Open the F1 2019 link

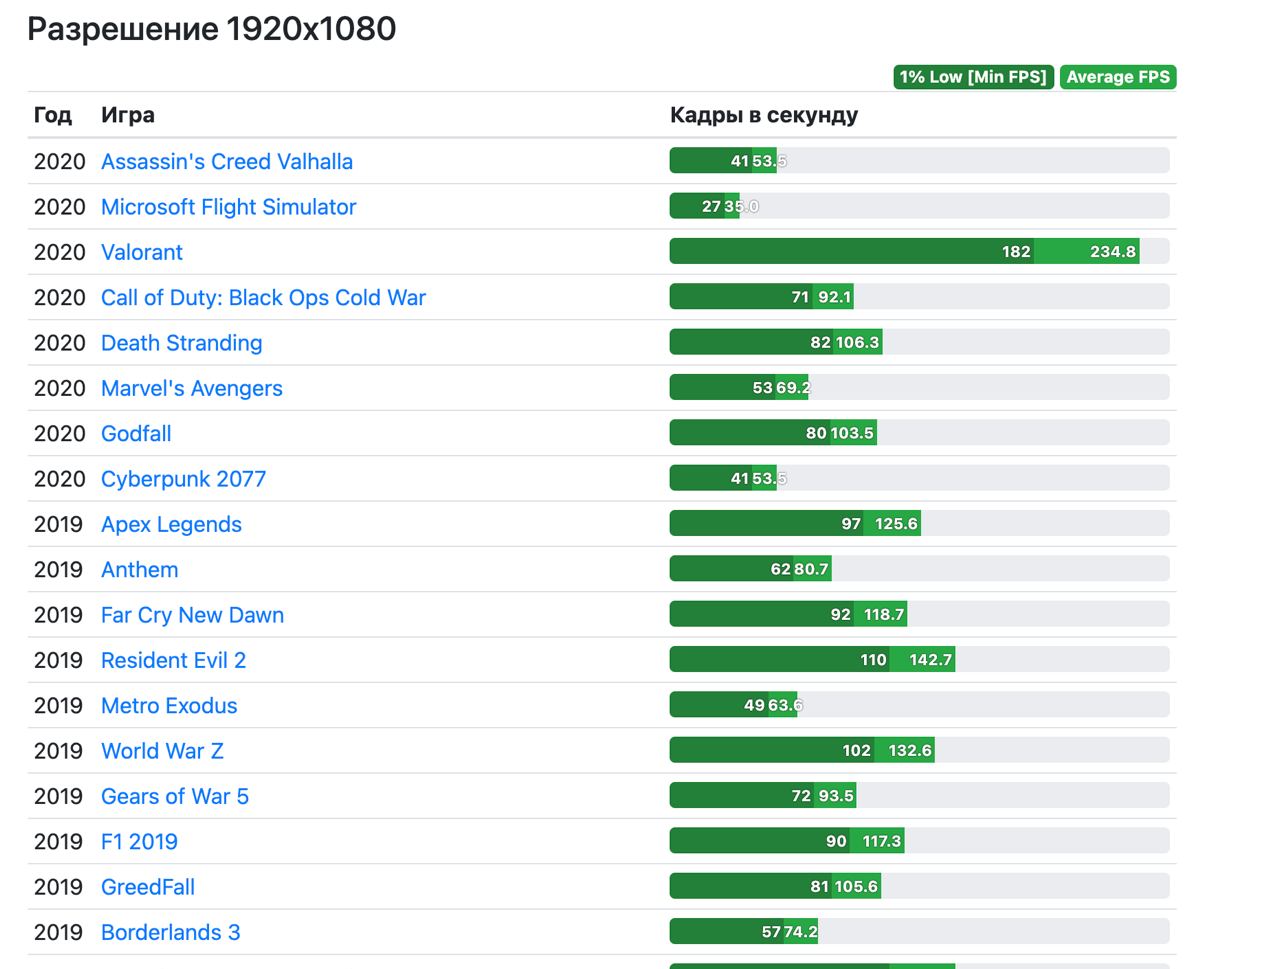click(x=139, y=842)
